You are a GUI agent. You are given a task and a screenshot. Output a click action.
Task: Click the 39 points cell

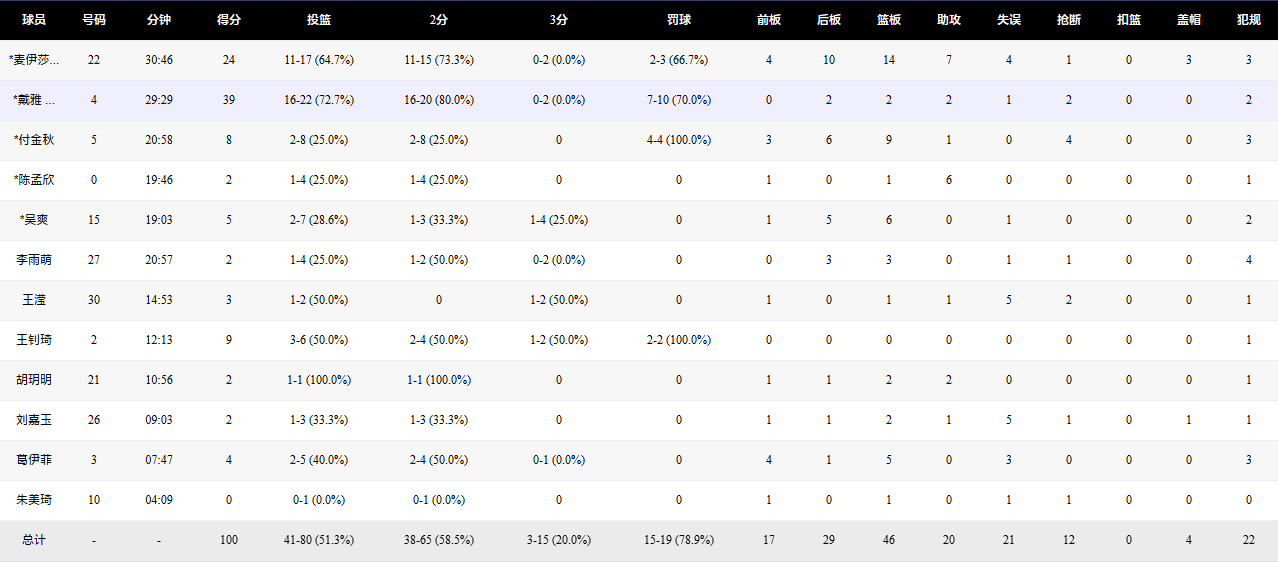click(229, 100)
